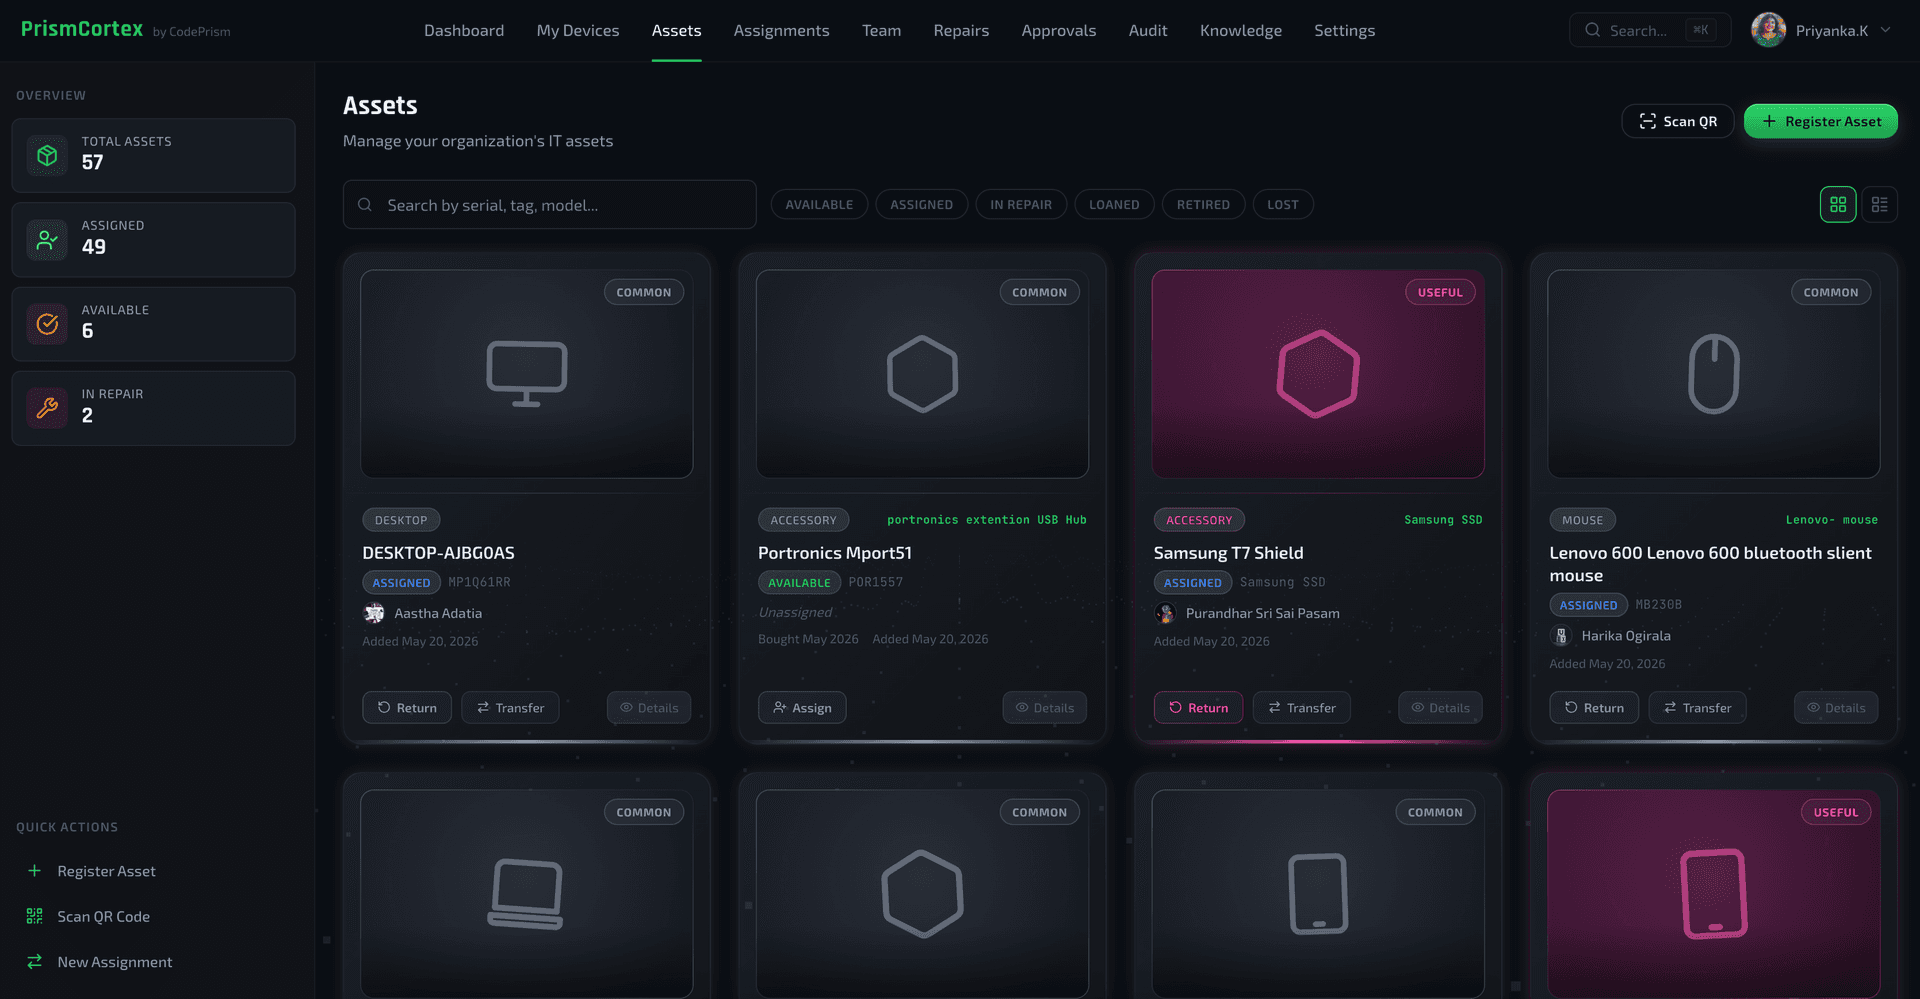This screenshot has width=1920, height=999.
Task: Open the Team tab
Action: pyautogui.click(x=881, y=31)
